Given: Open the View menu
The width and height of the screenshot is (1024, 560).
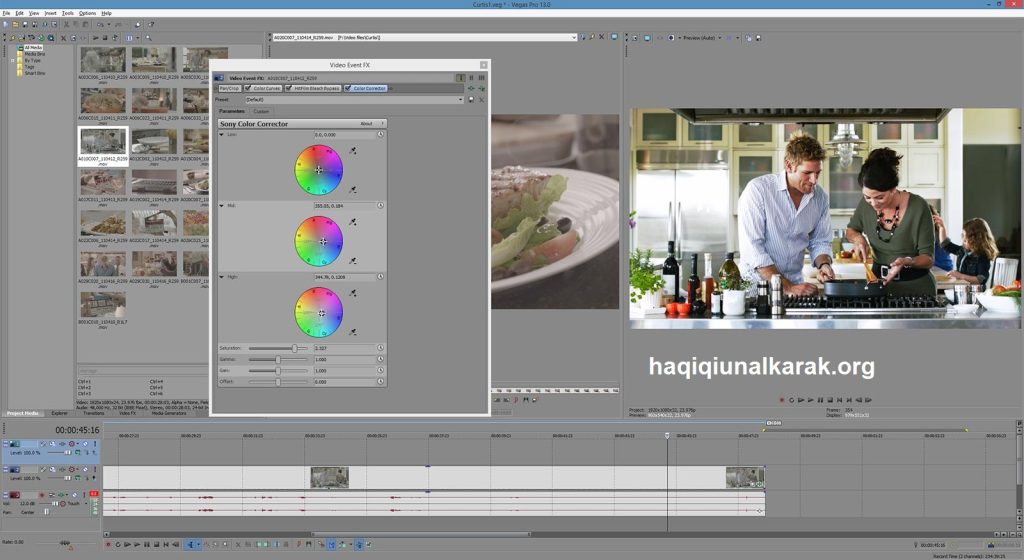Looking at the screenshot, I should 34,13.
